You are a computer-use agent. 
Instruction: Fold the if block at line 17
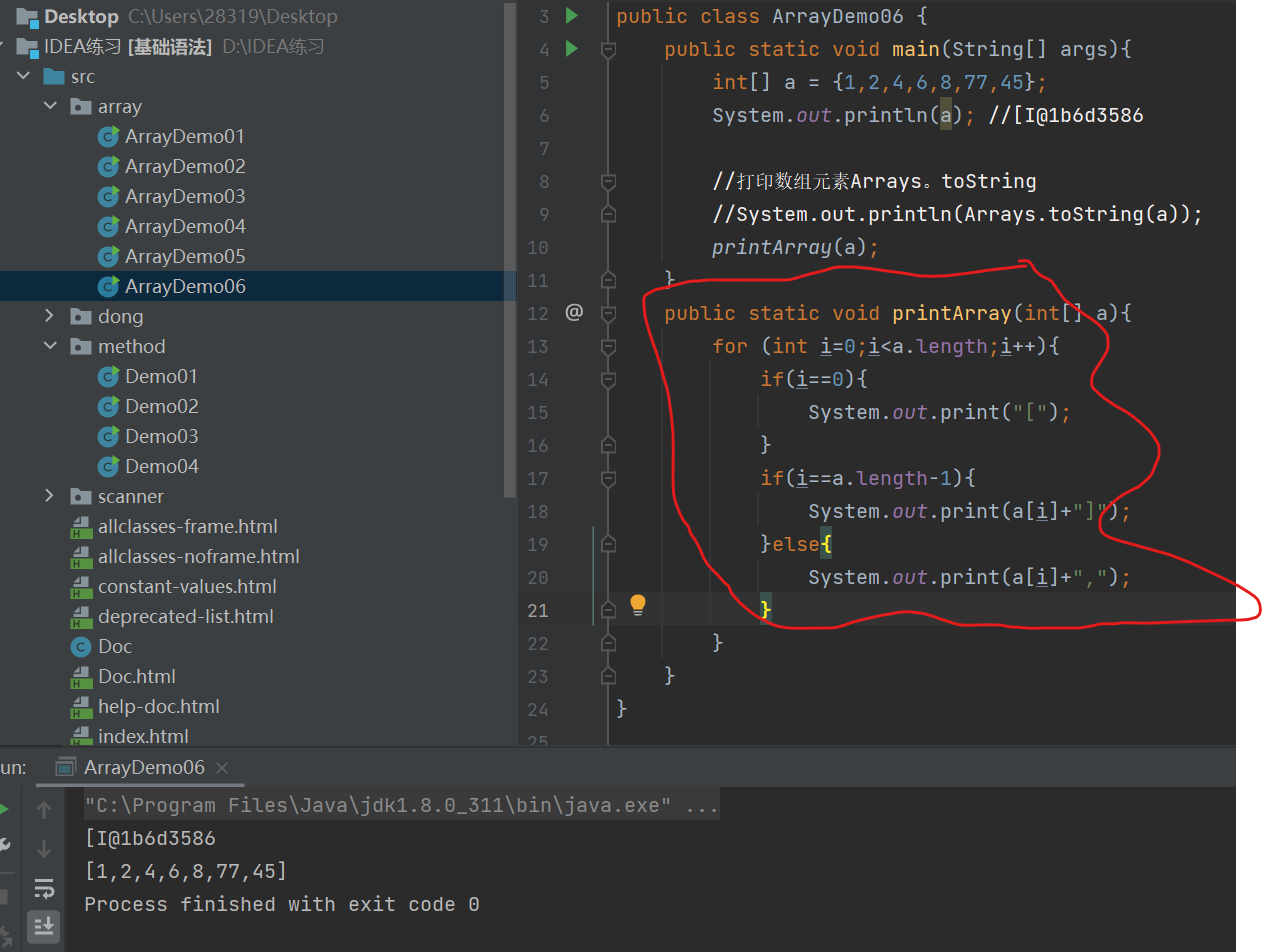point(607,478)
